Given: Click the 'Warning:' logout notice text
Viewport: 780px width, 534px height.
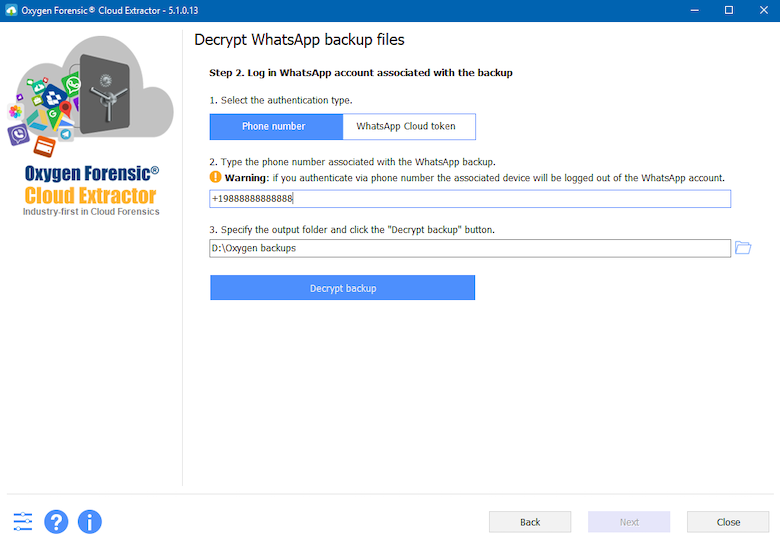Looking at the screenshot, I should pos(475,178).
